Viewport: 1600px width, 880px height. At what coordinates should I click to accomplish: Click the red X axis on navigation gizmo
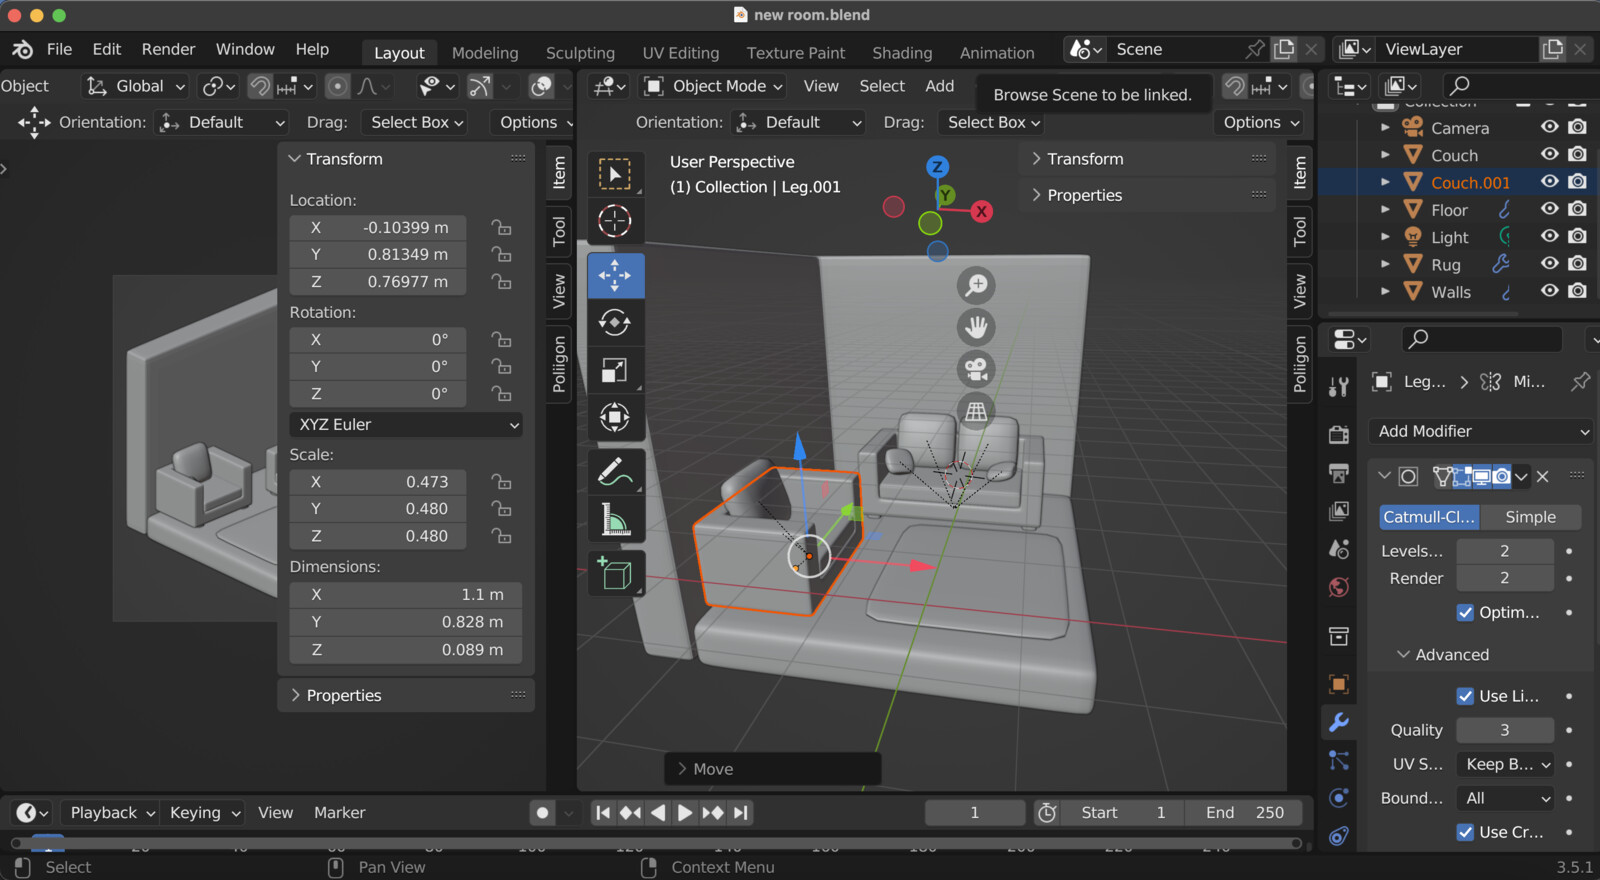[x=982, y=211]
